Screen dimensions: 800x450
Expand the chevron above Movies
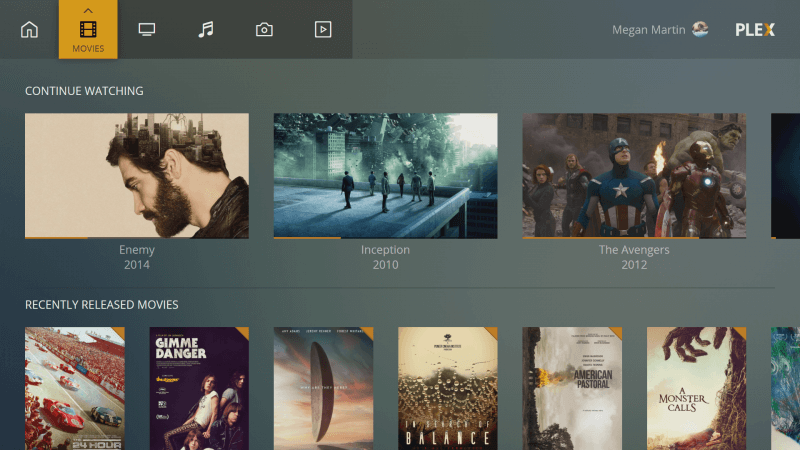click(x=88, y=10)
